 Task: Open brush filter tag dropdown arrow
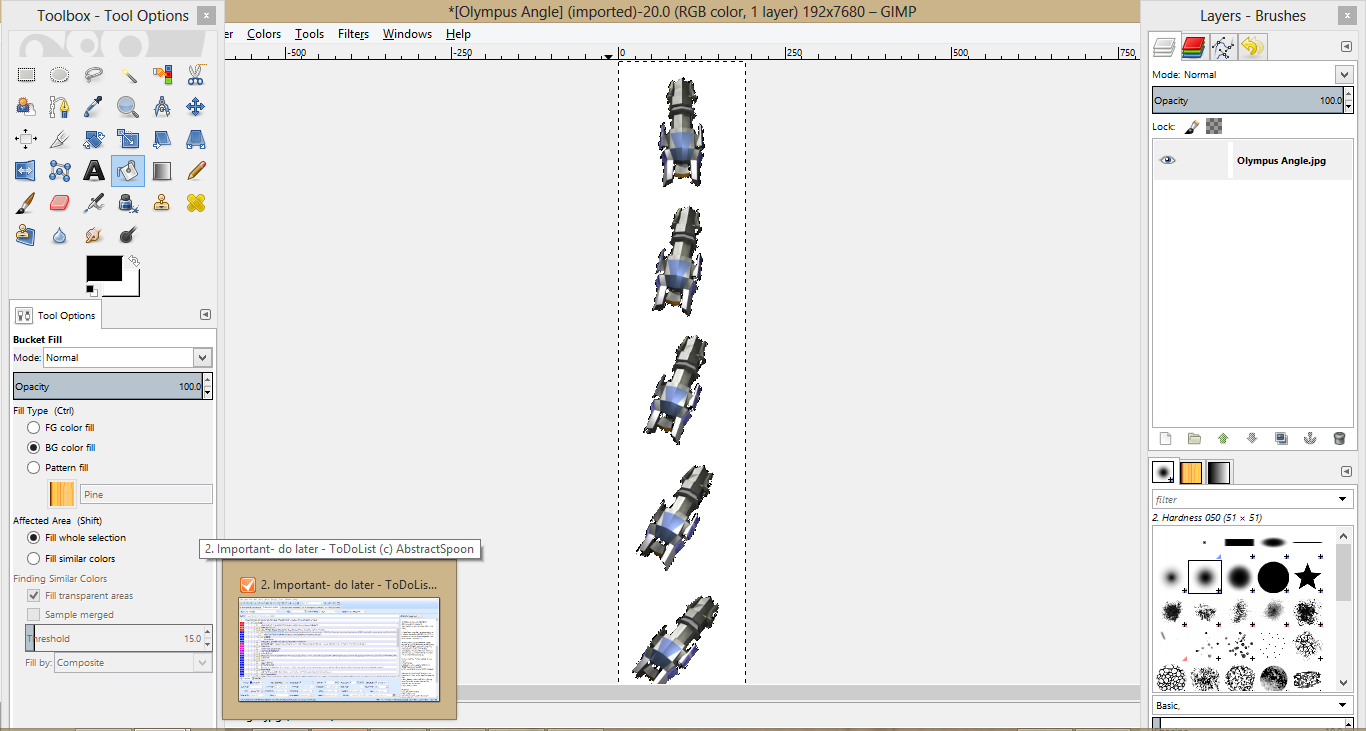1343,499
